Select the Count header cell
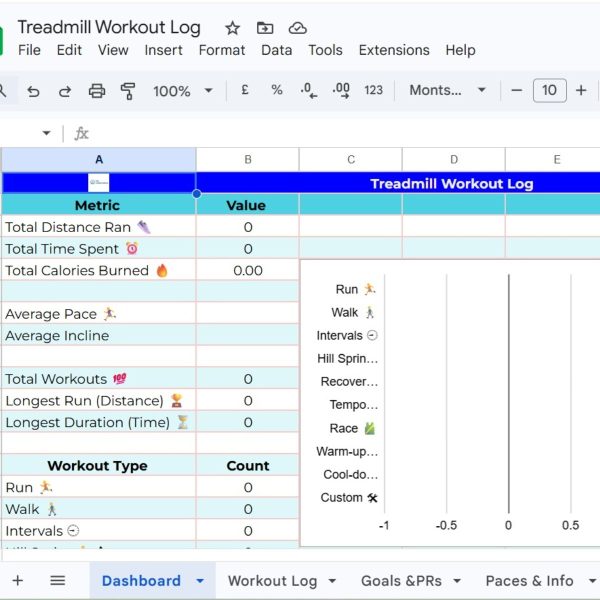 tap(248, 466)
